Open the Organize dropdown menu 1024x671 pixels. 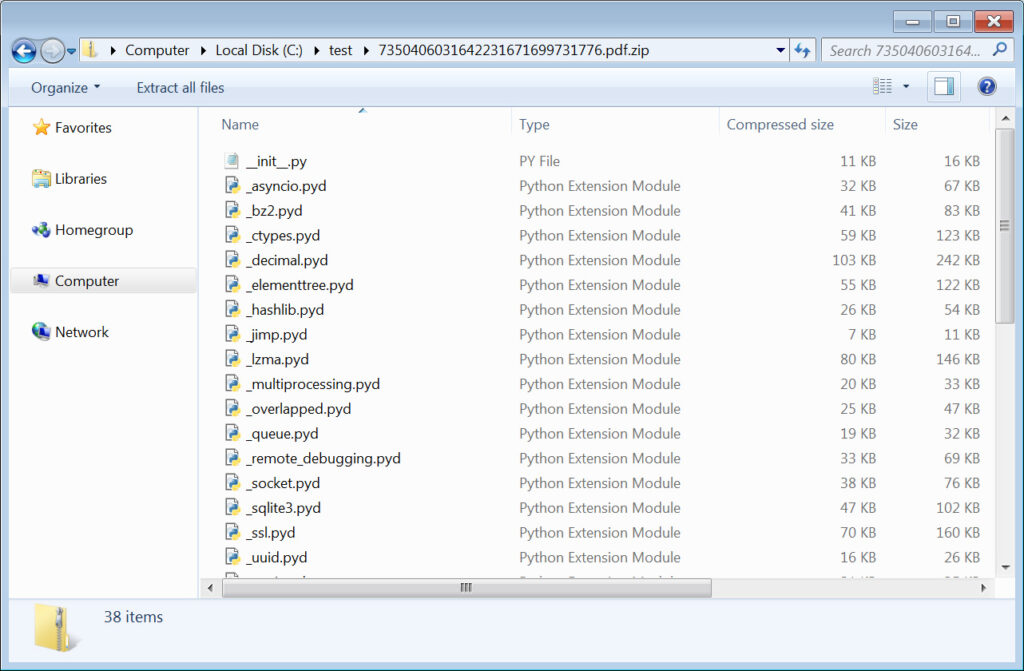tap(64, 87)
